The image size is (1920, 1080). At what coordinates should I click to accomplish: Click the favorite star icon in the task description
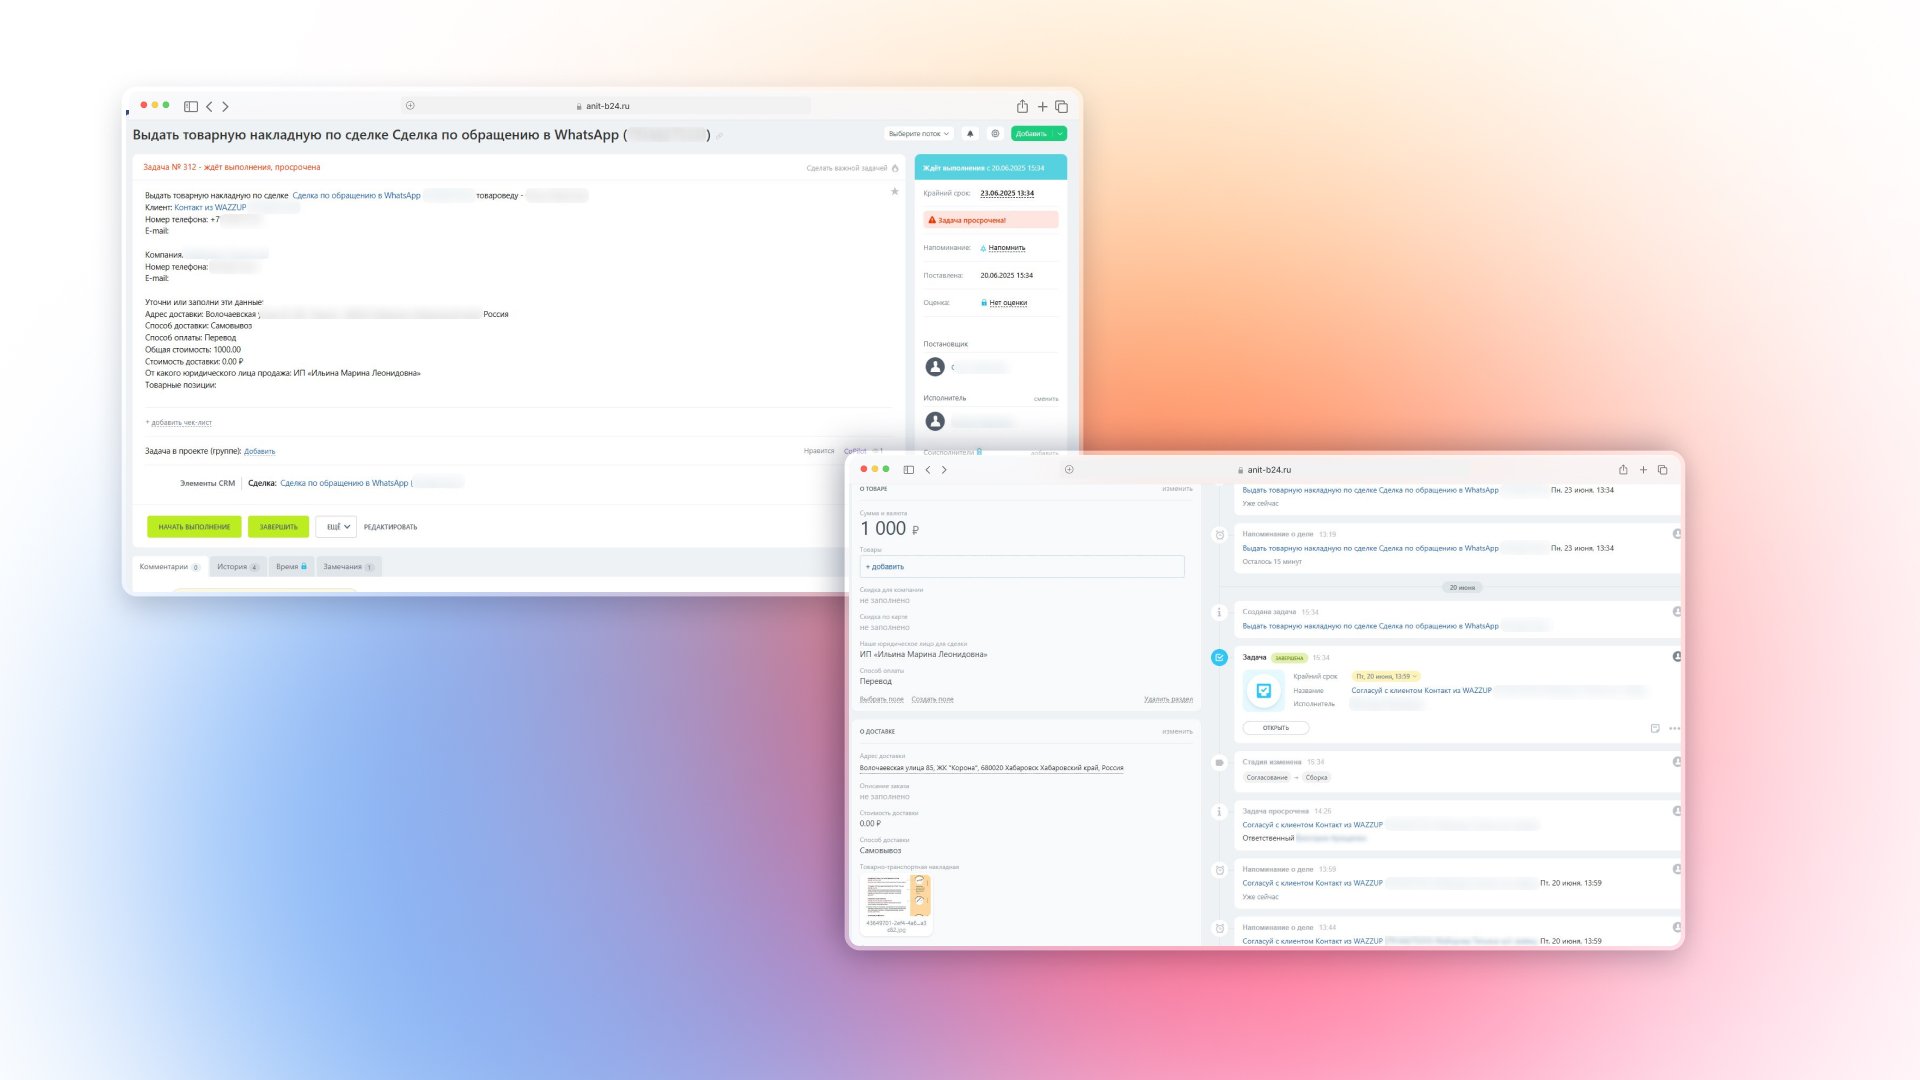(895, 191)
